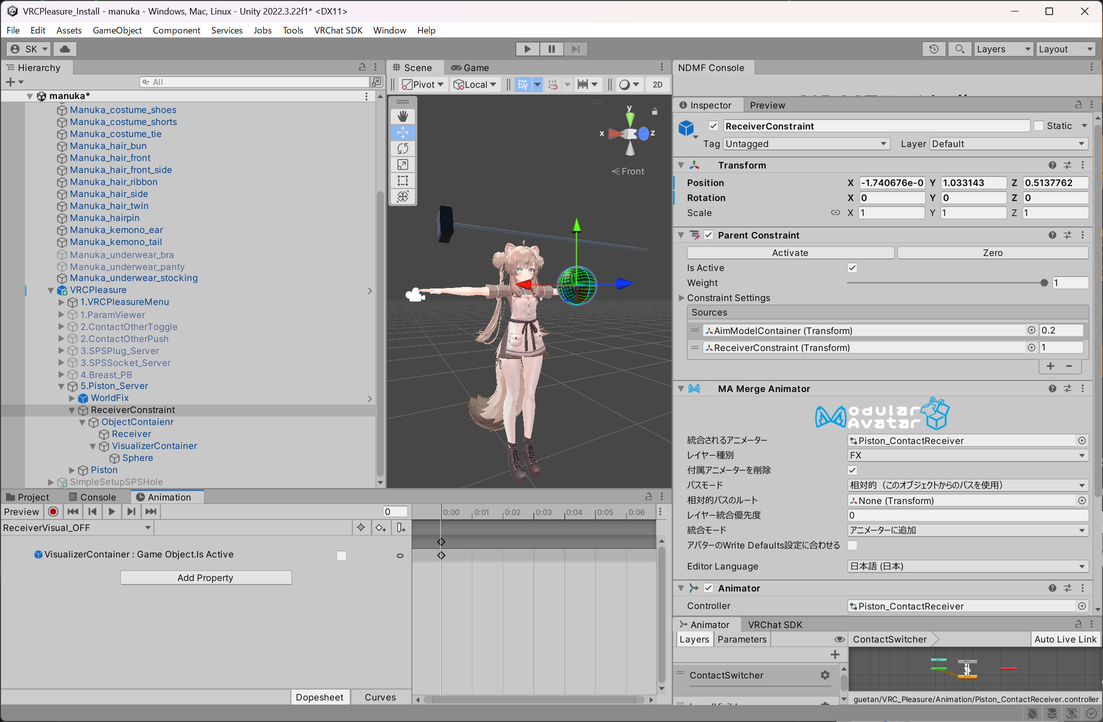Select the Hand view tool
Image resolution: width=1103 pixels, height=722 pixels.
tap(402, 116)
